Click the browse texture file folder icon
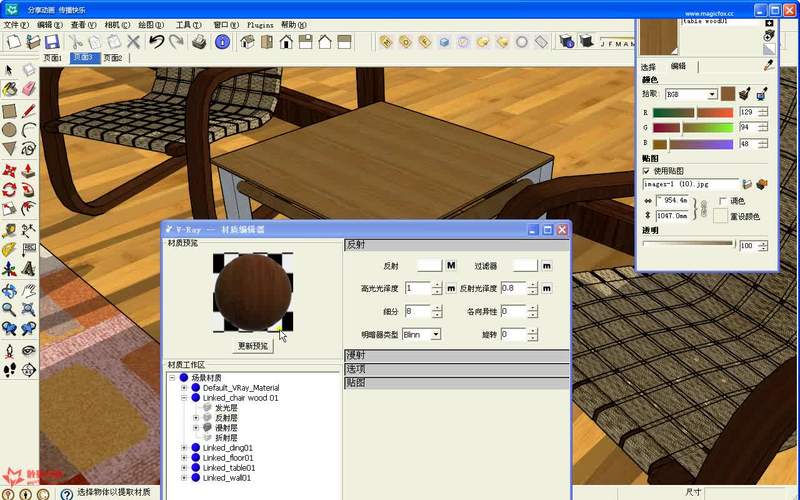 point(747,184)
